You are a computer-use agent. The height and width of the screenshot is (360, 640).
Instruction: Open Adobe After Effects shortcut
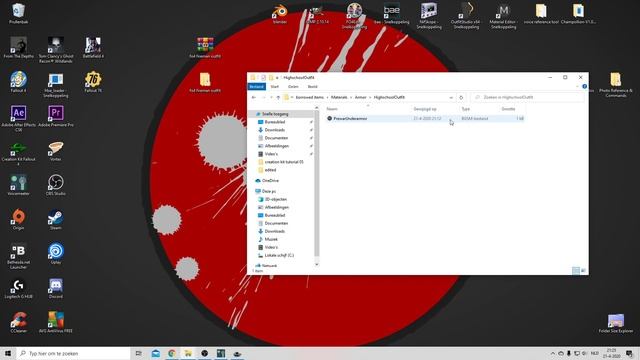click(18, 118)
